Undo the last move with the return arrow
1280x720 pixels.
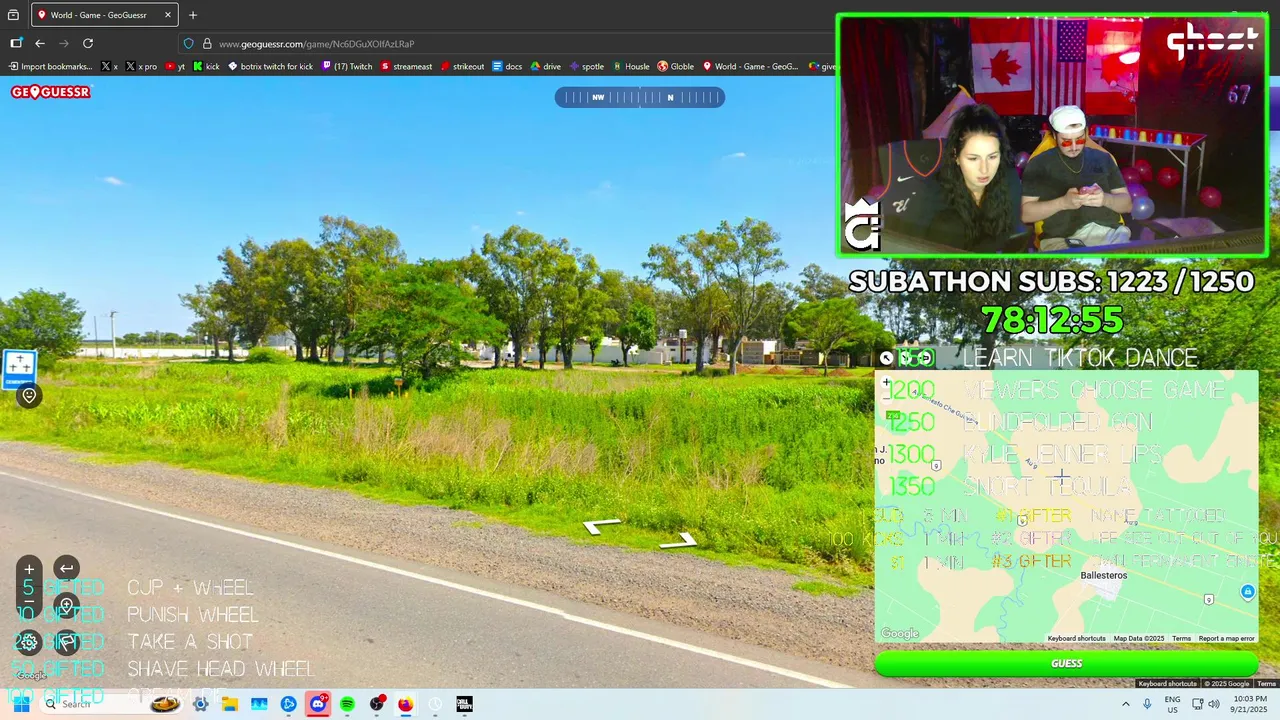pyautogui.click(x=66, y=569)
